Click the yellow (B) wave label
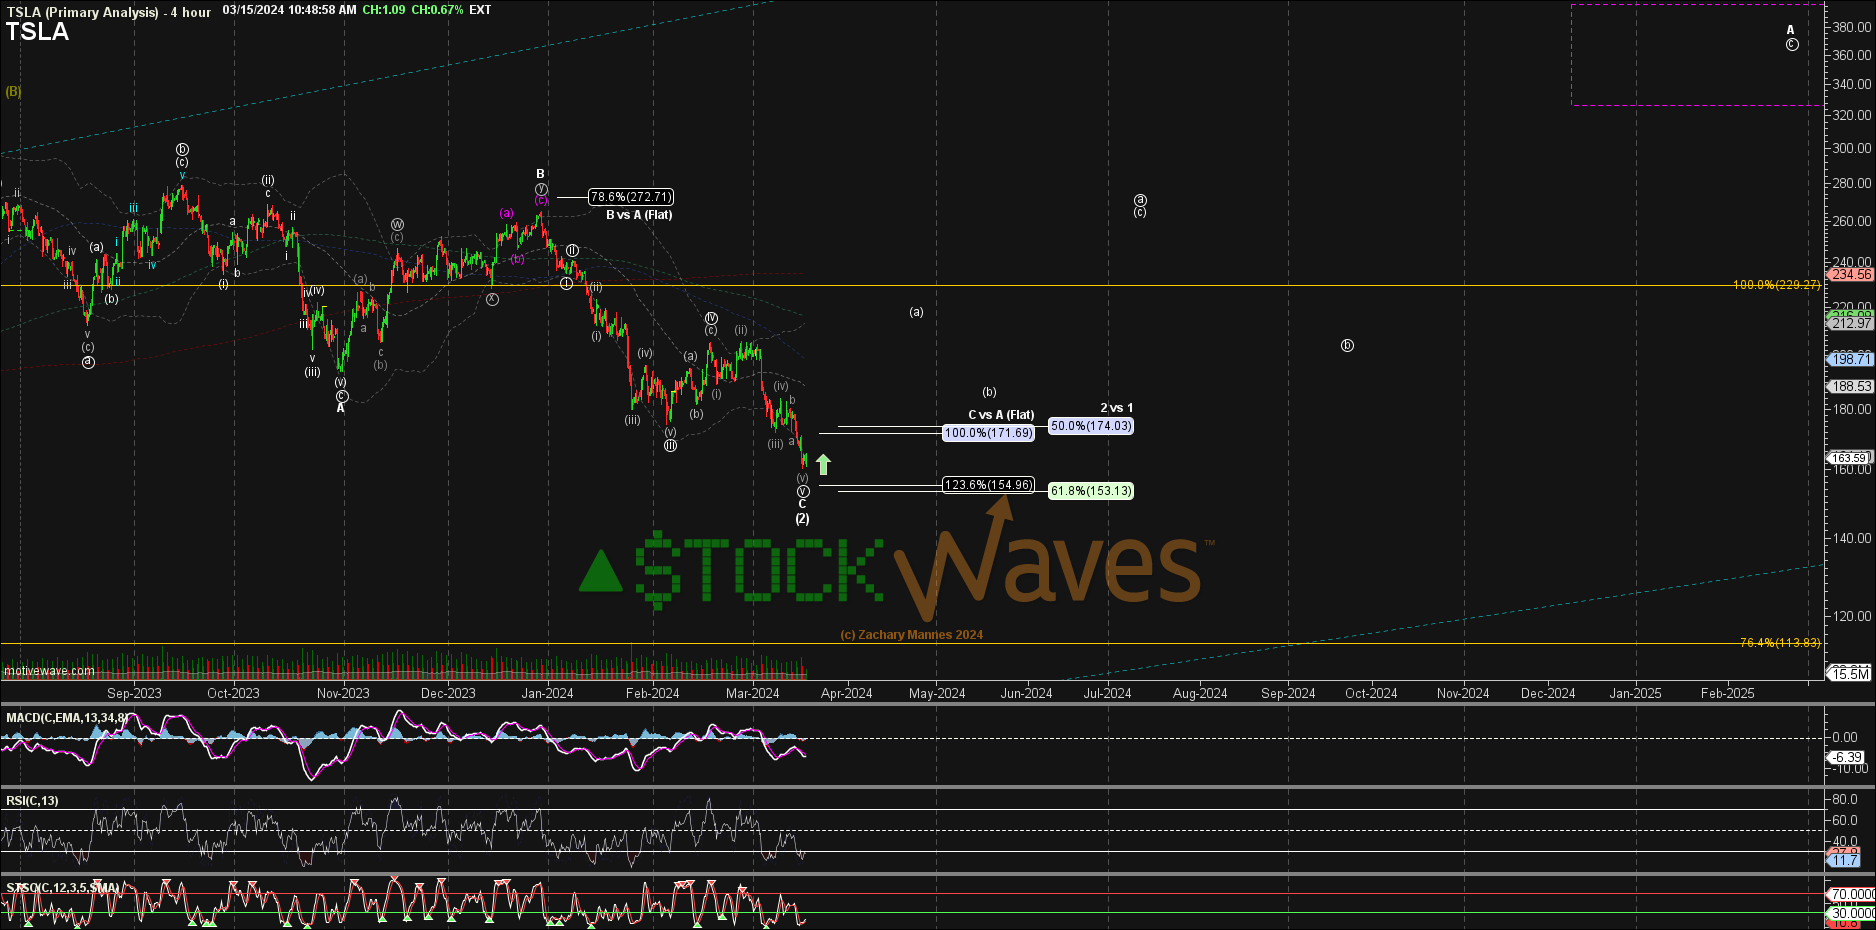 coord(13,91)
